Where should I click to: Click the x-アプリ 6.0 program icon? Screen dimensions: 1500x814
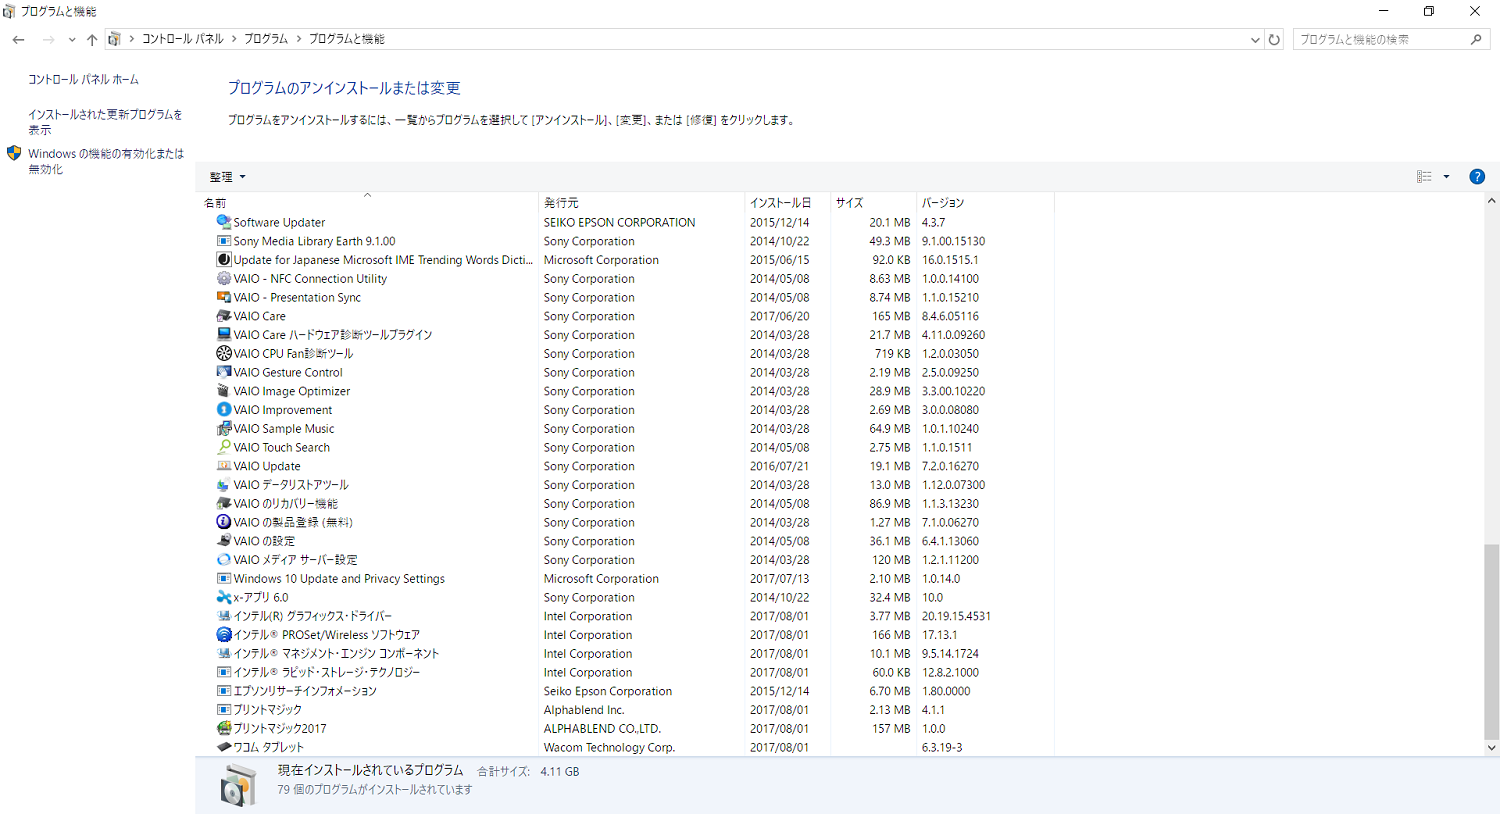[x=224, y=597]
